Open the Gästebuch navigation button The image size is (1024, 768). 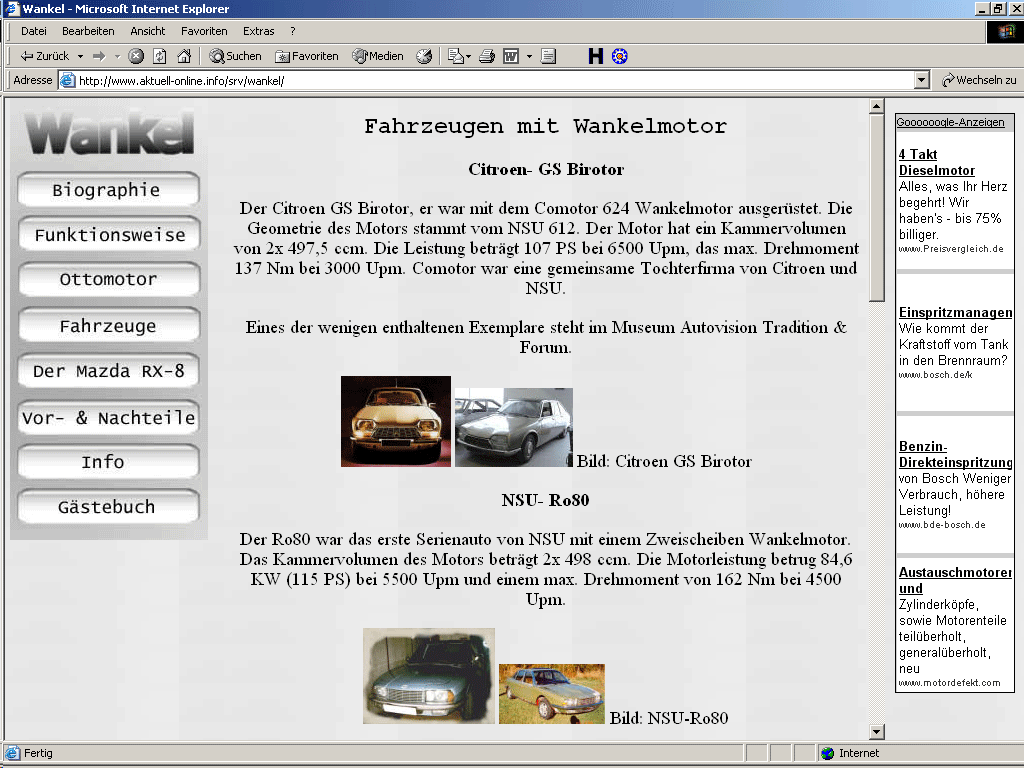point(108,507)
